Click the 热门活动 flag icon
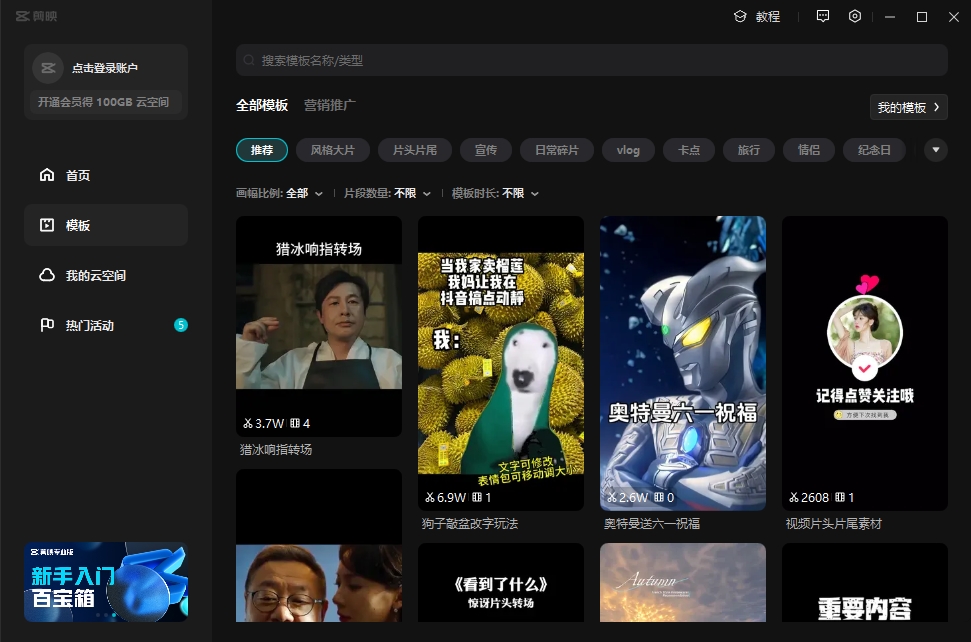 pyautogui.click(x=47, y=325)
